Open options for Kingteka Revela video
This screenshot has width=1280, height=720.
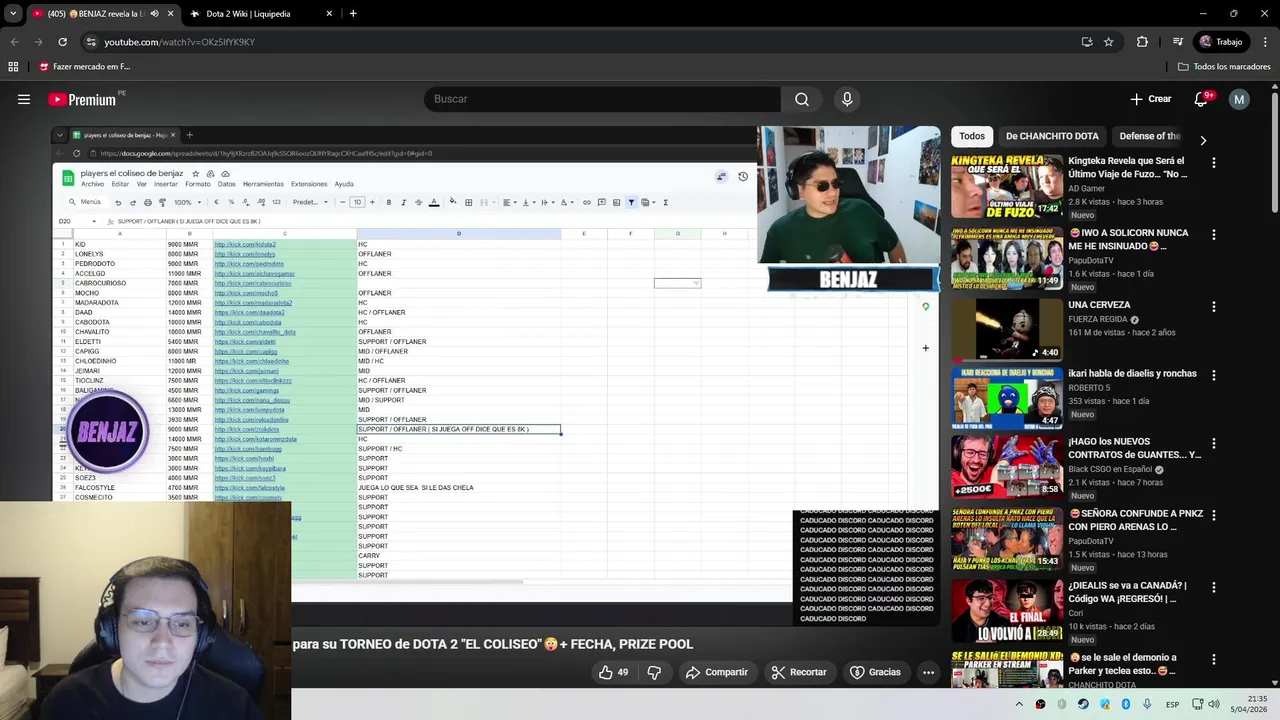tap(1214, 162)
